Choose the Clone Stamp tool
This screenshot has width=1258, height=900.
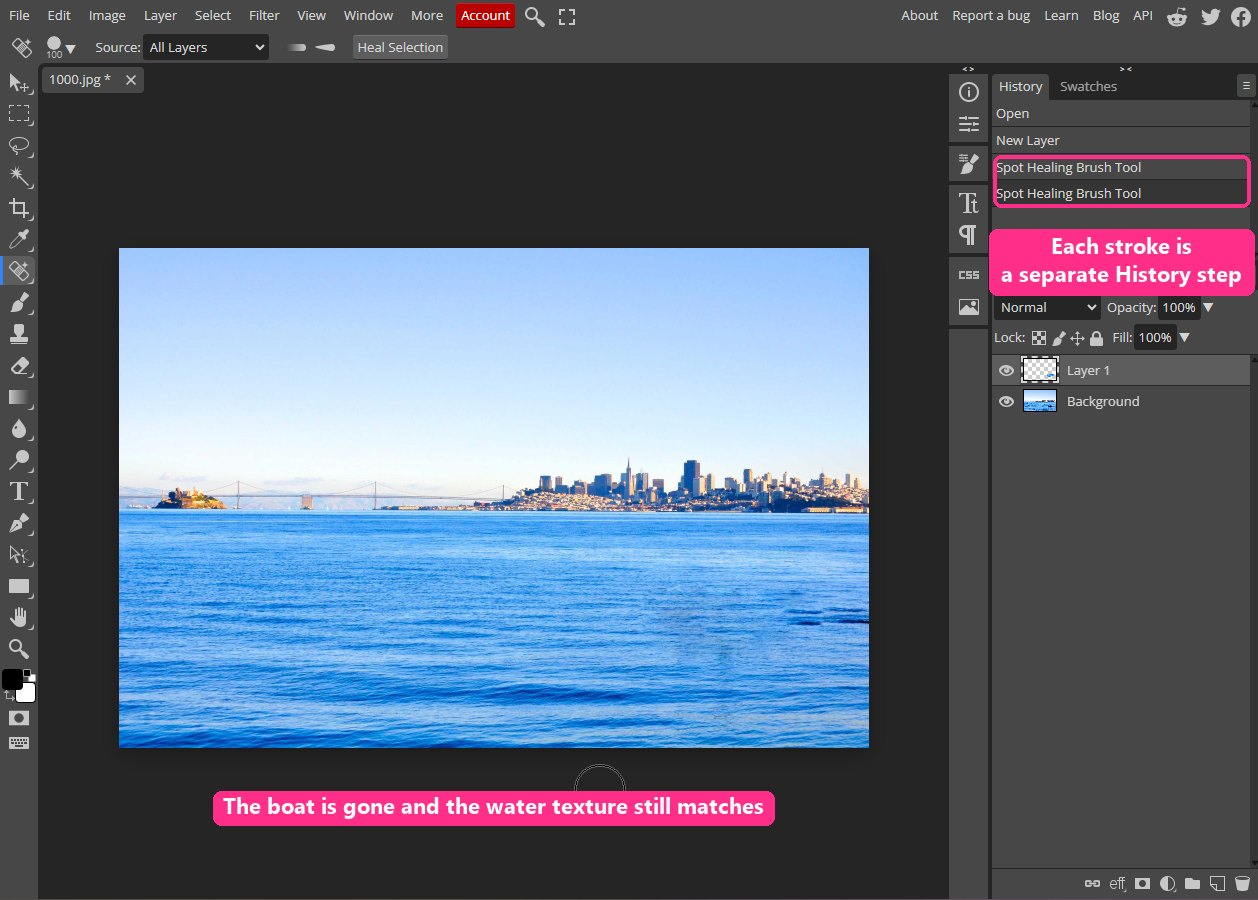(19, 333)
